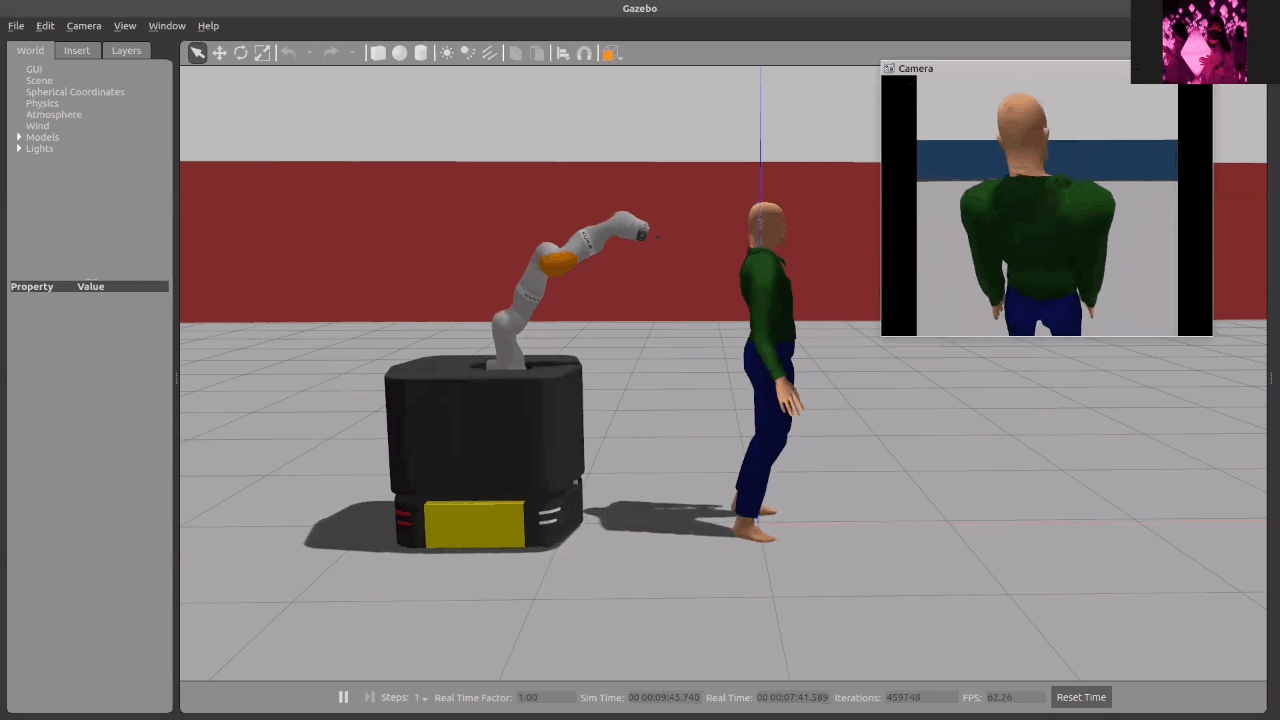Insert a box shape
The image size is (1280, 720).
tap(378, 53)
